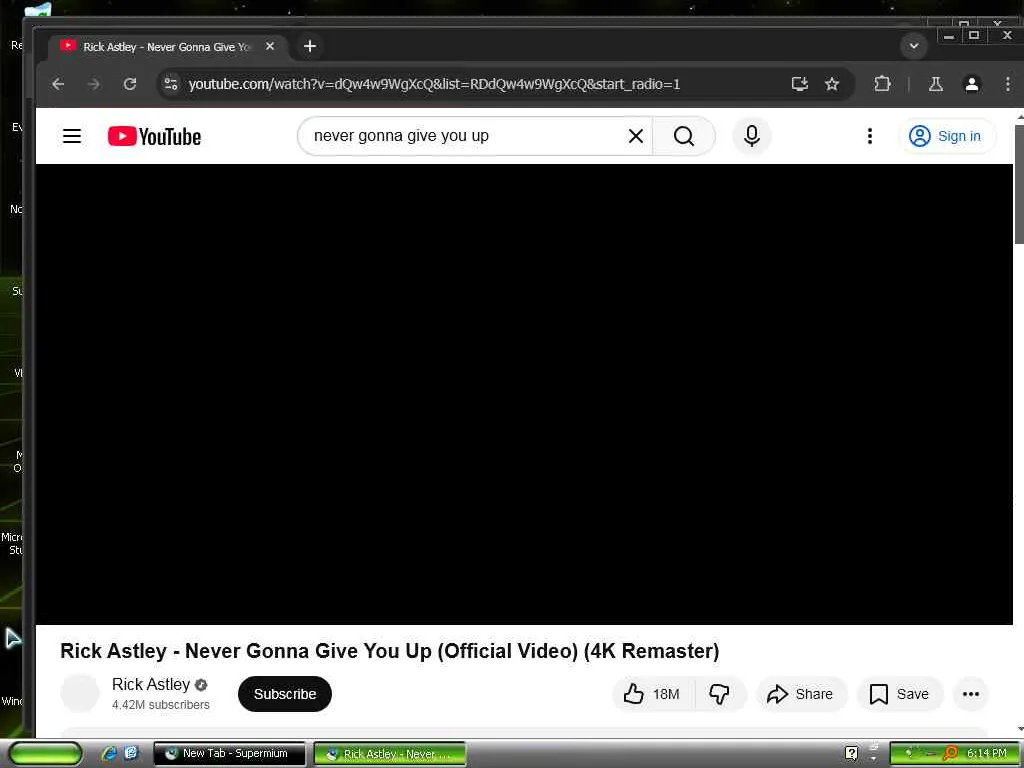Click the 4.42M subscribers text

click(161, 705)
